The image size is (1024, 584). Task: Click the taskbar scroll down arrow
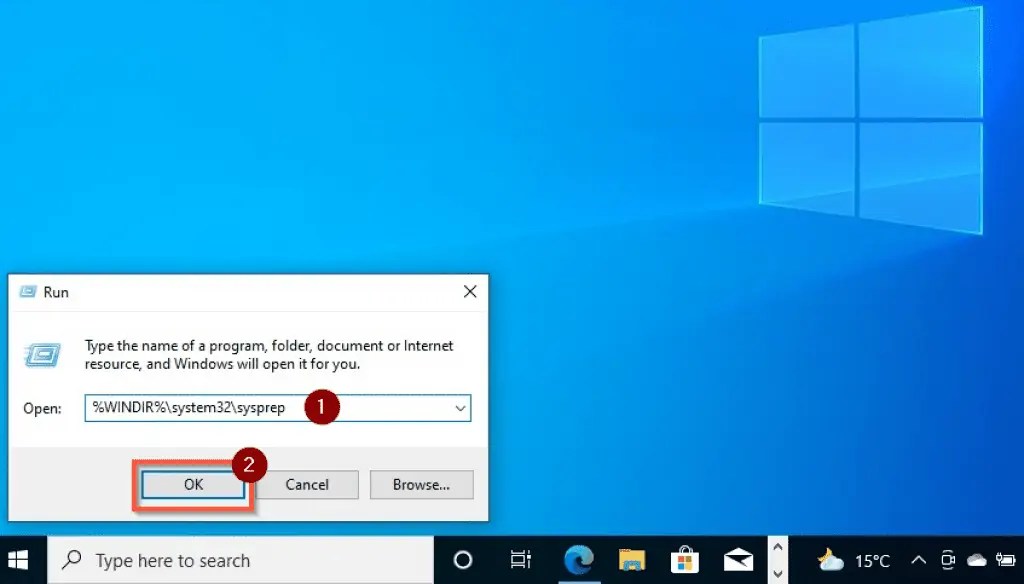pos(778,572)
